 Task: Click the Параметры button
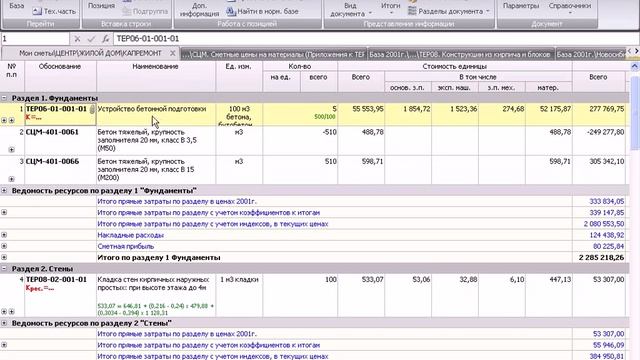point(521,6)
